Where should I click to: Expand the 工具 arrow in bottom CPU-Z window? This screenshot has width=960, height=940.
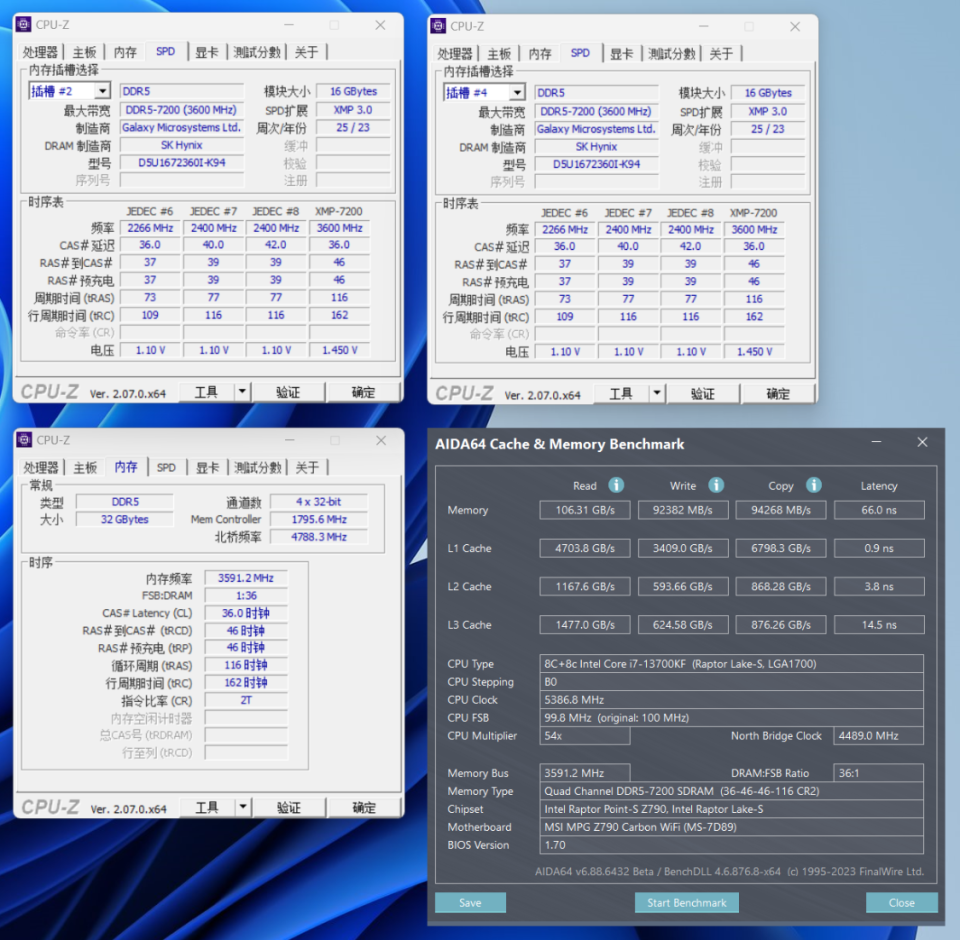click(x=242, y=807)
